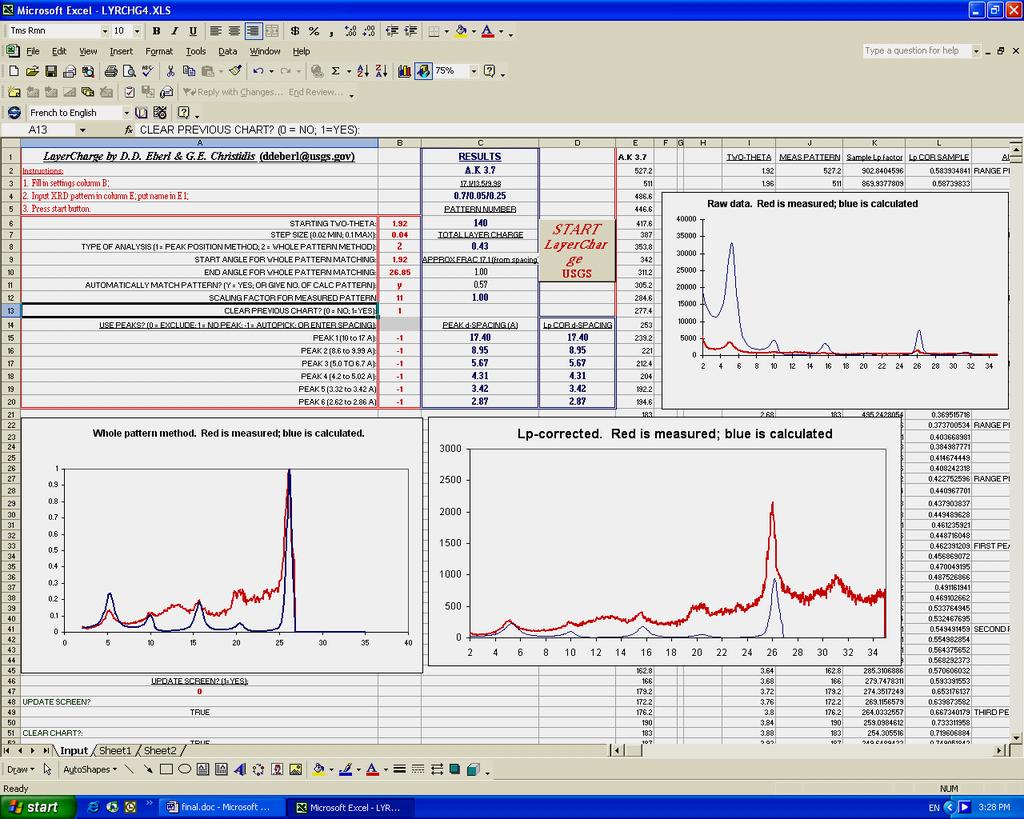Open the Tools menu
This screenshot has height=819, width=1024.
[x=195, y=51]
